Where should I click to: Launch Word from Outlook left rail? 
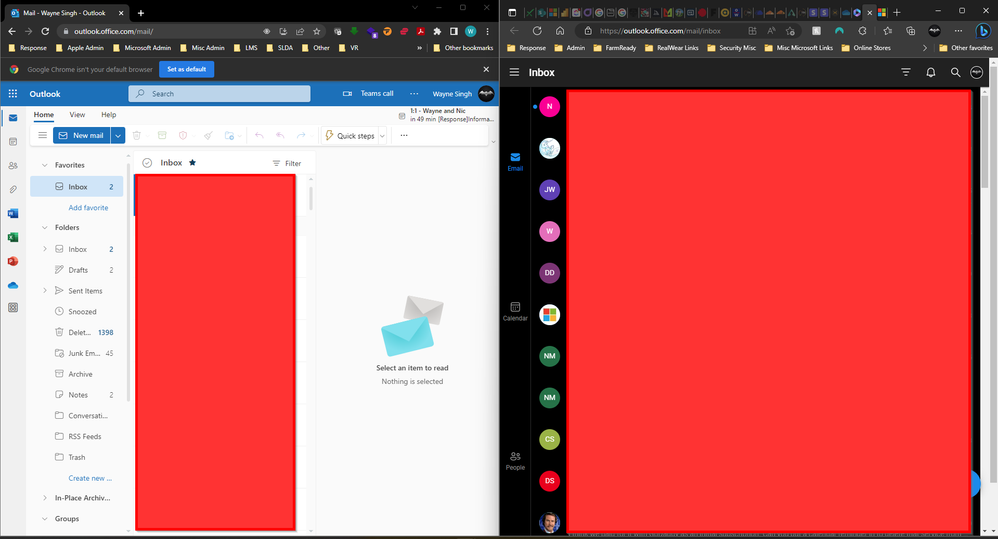(13, 213)
